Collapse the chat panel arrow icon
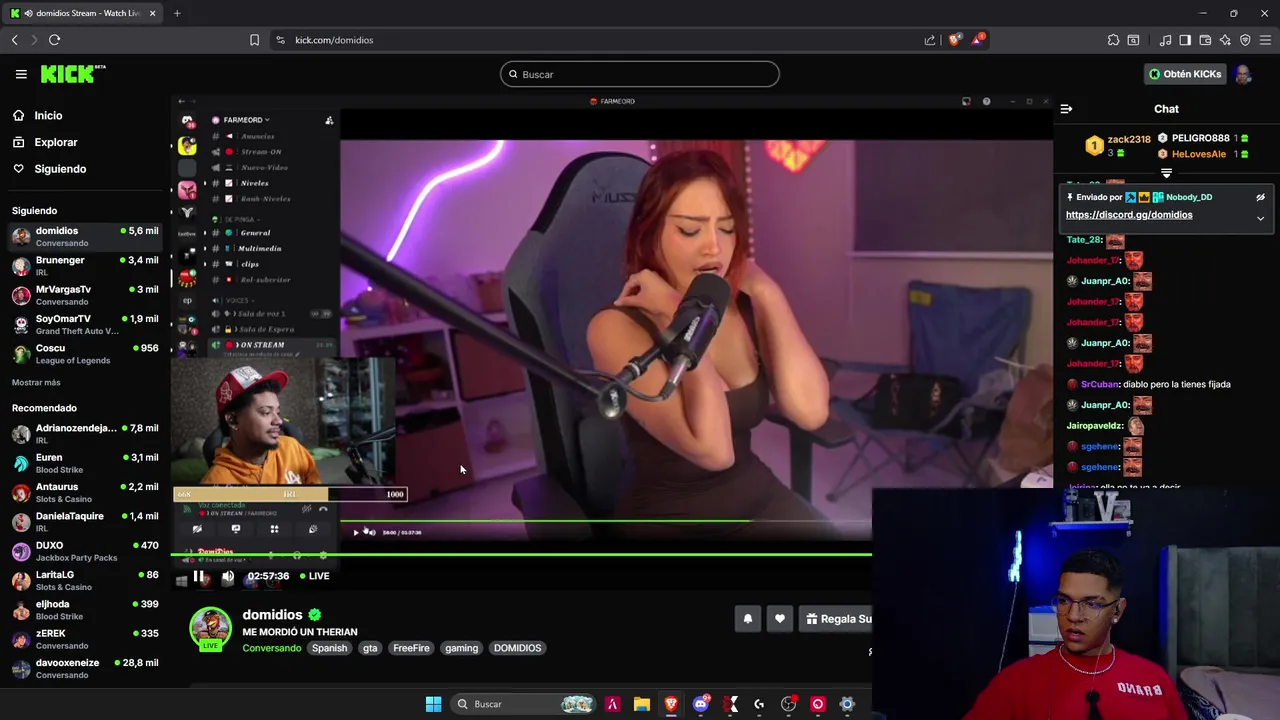This screenshot has height=720, width=1280. click(x=1066, y=109)
